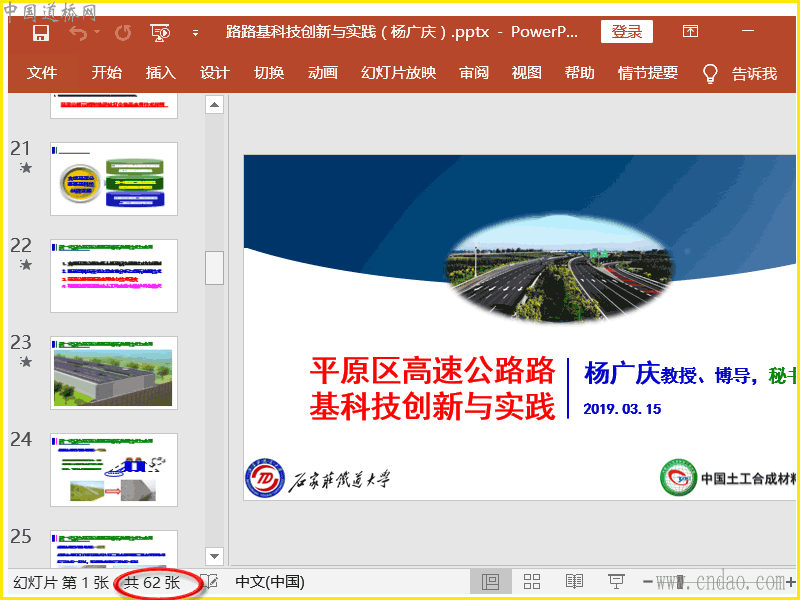Select slide 23 thumbnail

point(114,373)
